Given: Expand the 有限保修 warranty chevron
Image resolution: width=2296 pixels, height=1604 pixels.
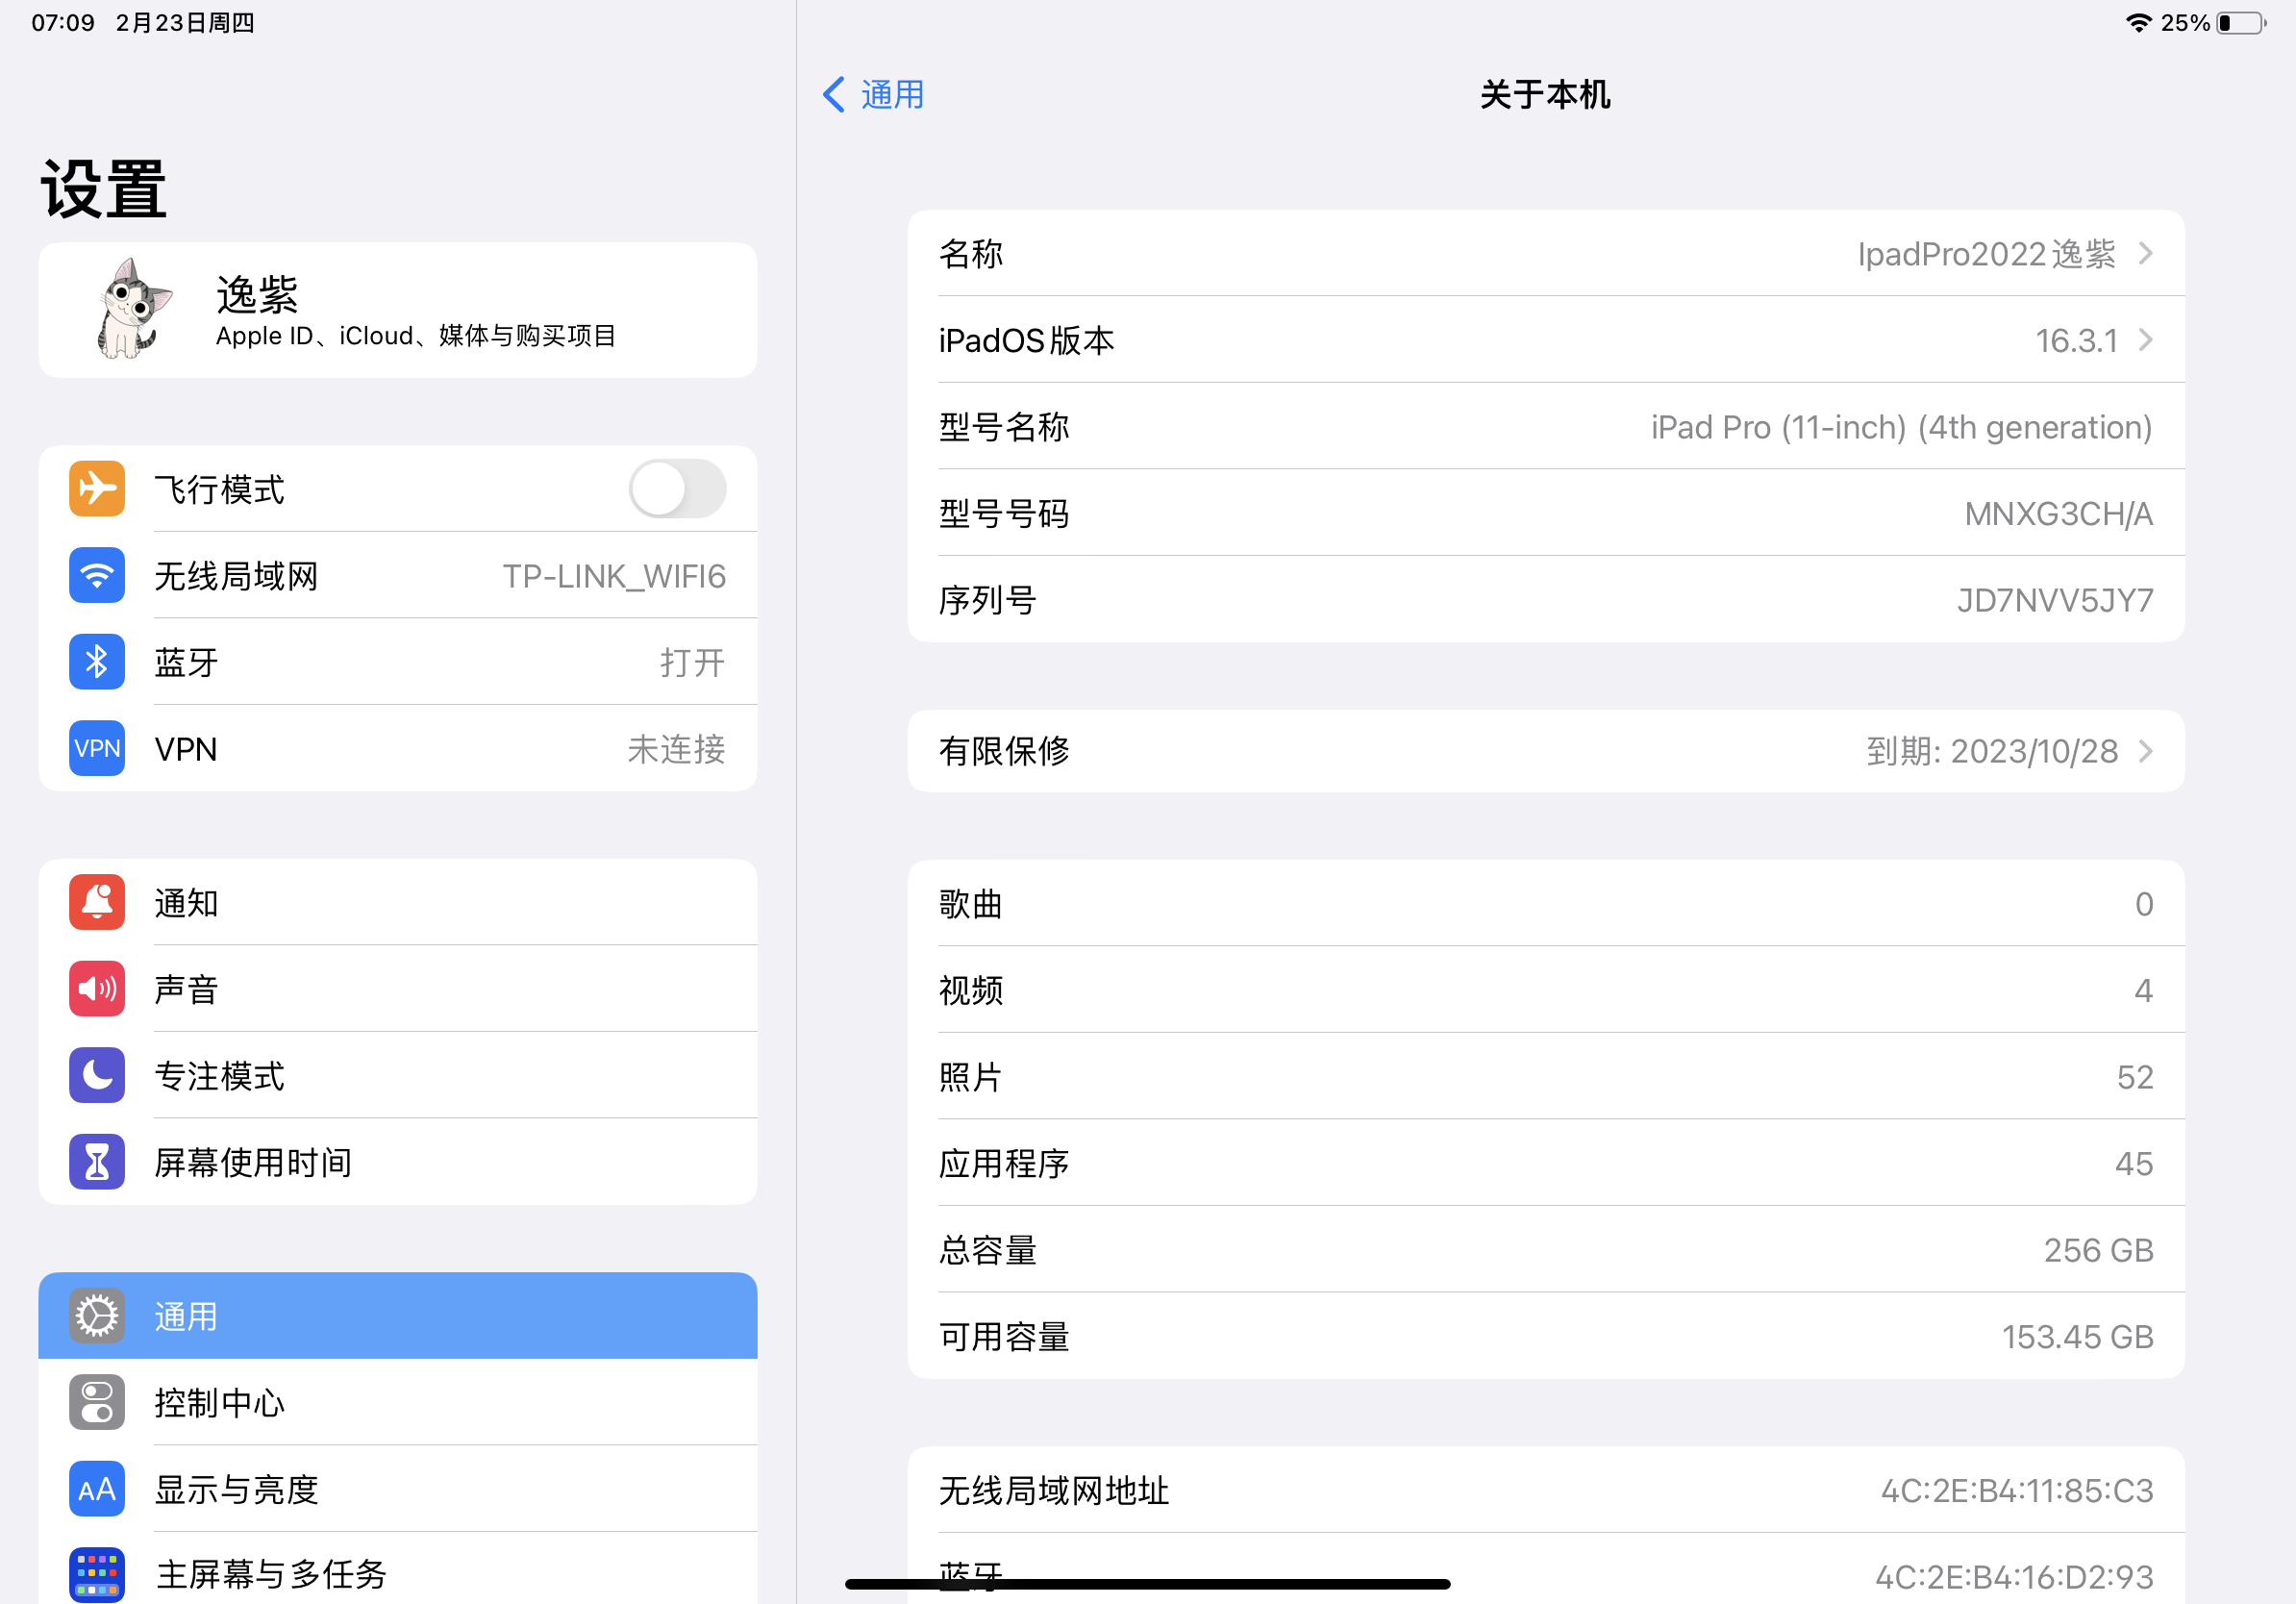Looking at the screenshot, I should tap(2145, 751).
